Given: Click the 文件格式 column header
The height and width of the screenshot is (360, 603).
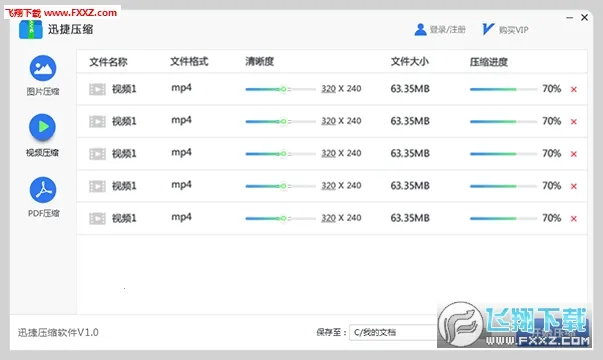Looking at the screenshot, I should tap(189, 62).
